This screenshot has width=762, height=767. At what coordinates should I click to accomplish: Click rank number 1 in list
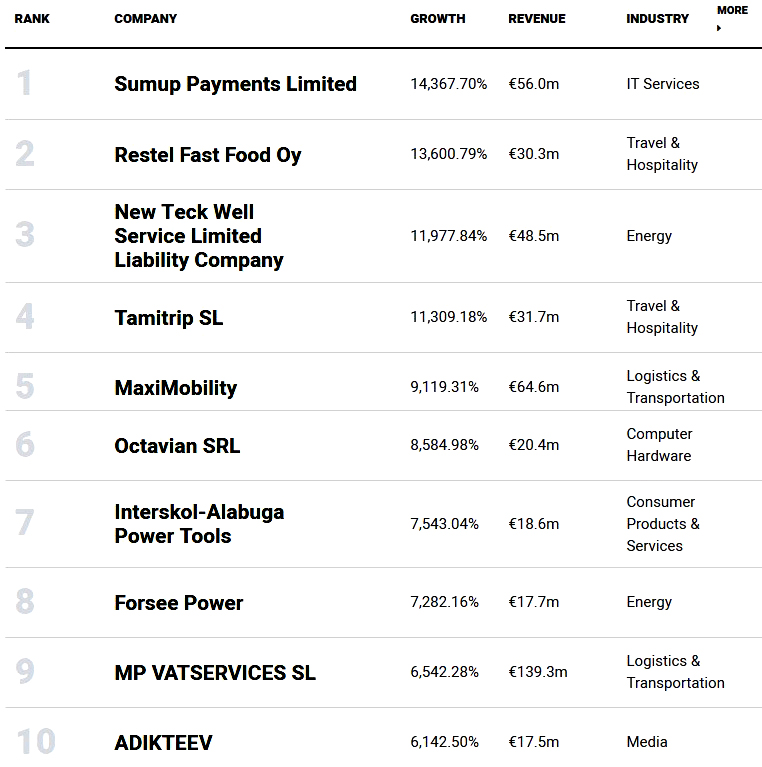(25, 84)
